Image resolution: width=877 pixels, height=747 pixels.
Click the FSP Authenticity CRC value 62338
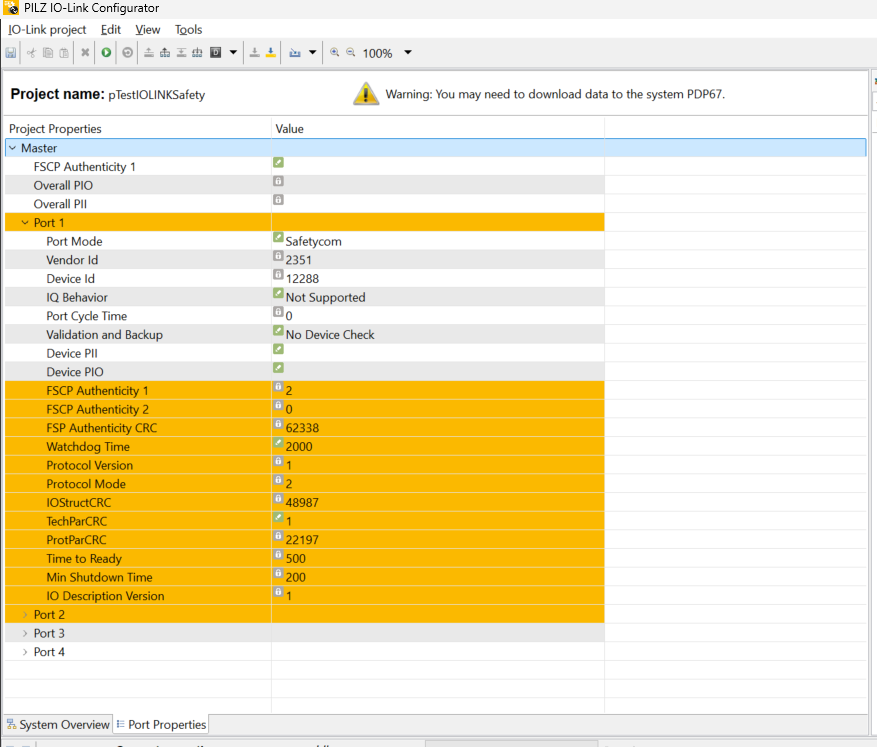click(x=302, y=428)
